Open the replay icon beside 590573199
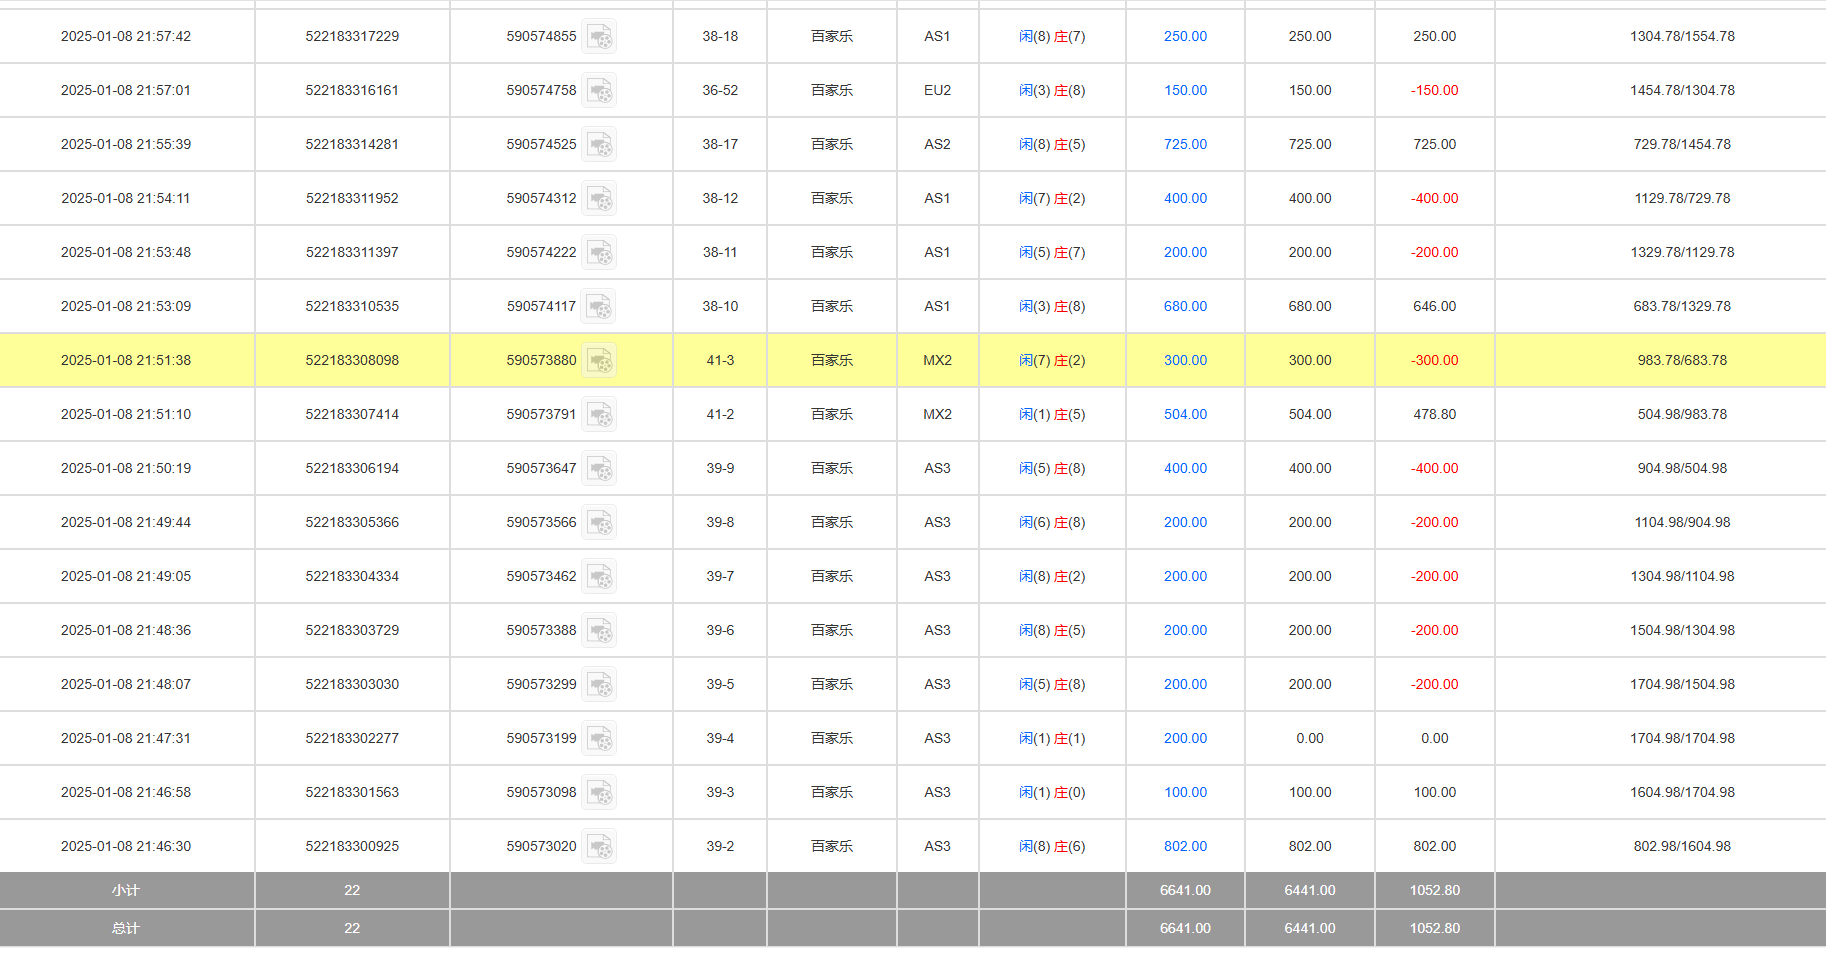This screenshot has width=1826, height=953. (x=599, y=739)
